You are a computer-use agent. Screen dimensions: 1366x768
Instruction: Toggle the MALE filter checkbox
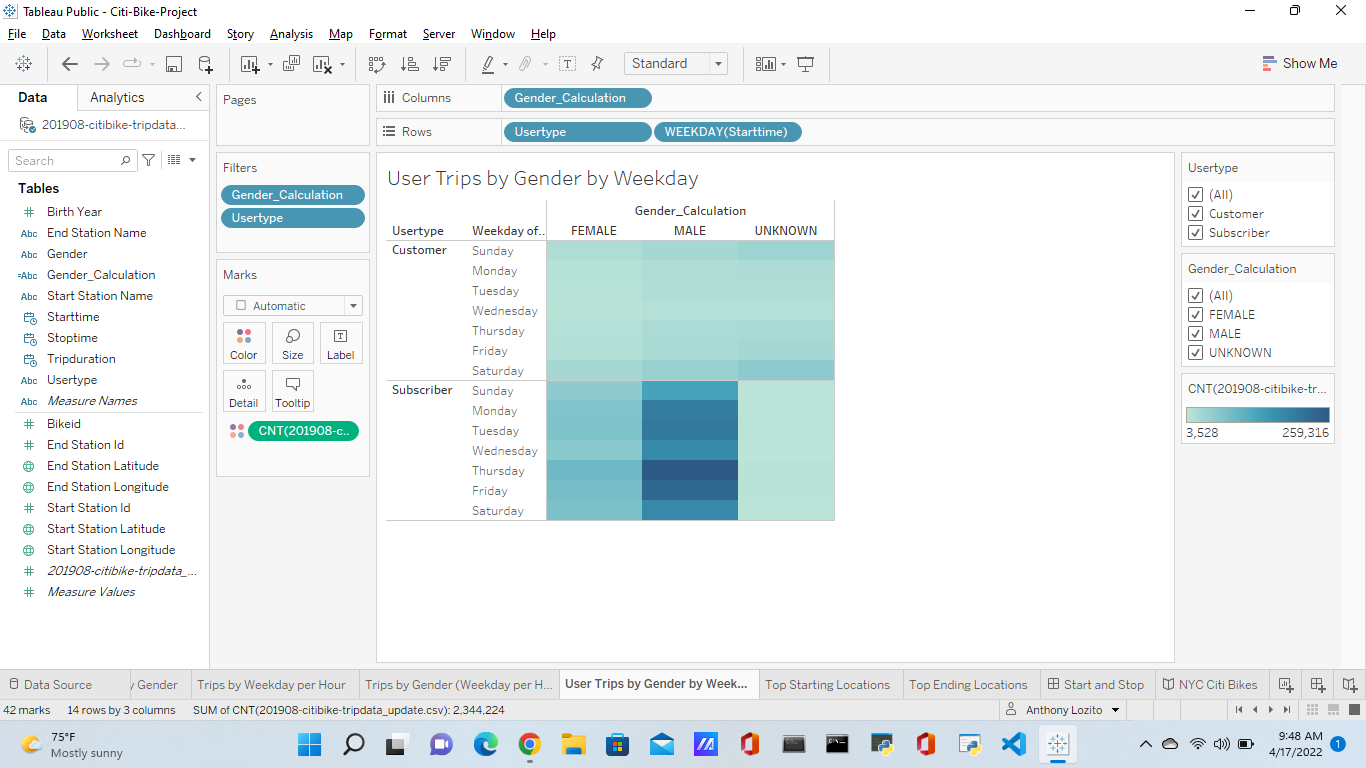[x=1195, y=334]
